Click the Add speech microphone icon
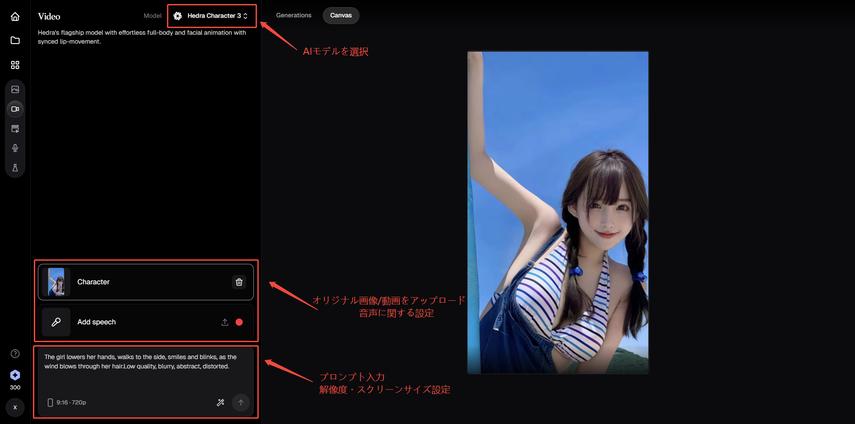Viewport: 855px width, 424px height. pyautogui.click(x=56, y=322)
